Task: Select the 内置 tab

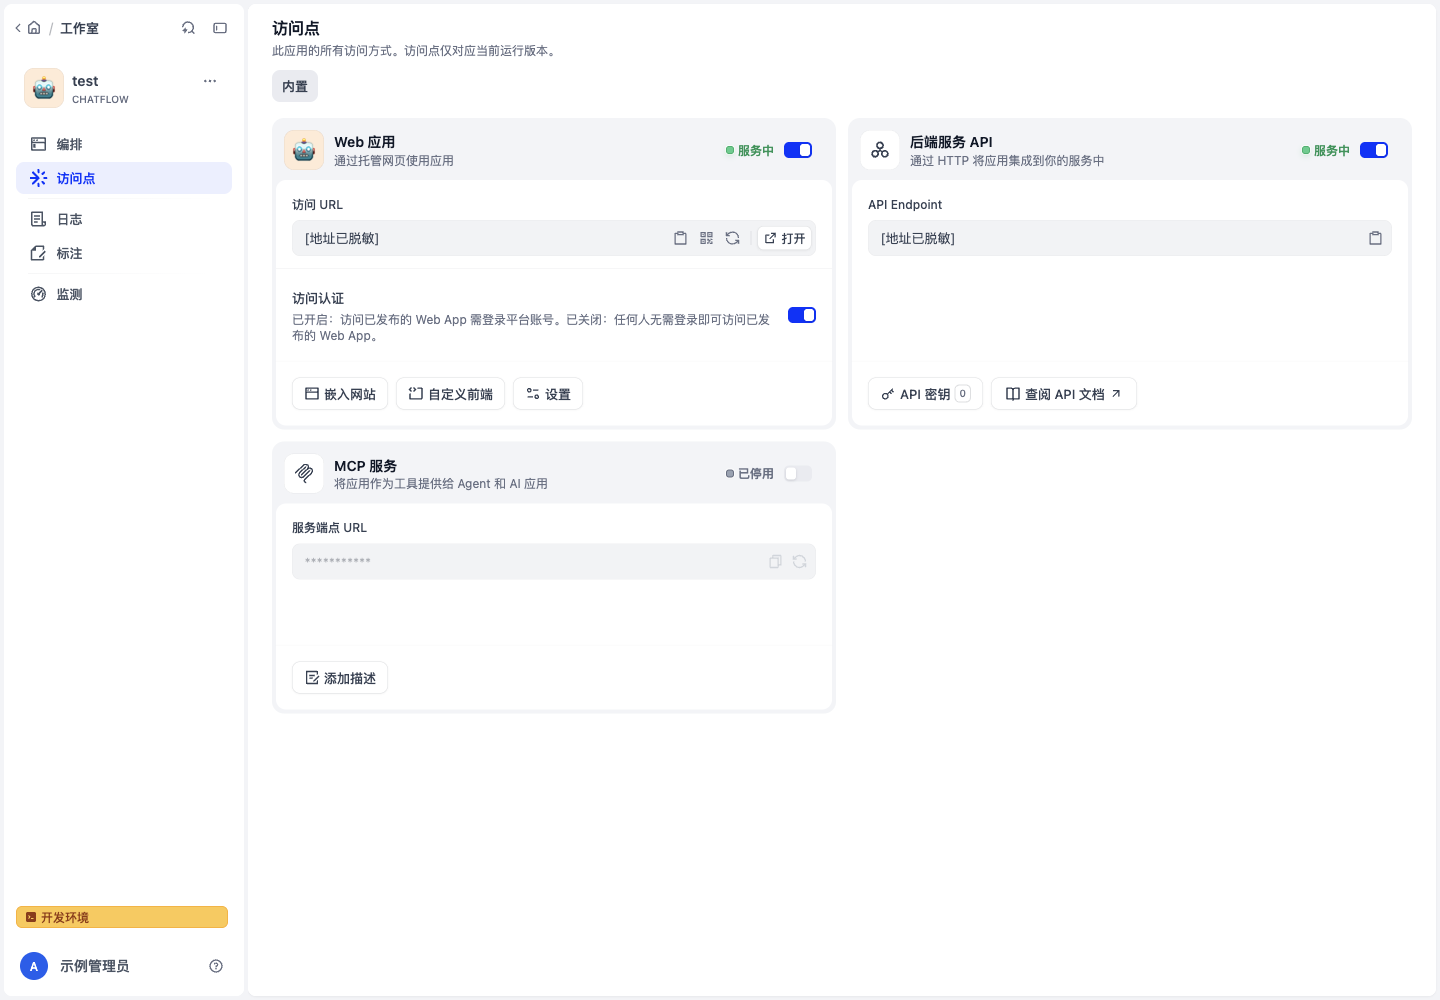Action: [295, 86]
